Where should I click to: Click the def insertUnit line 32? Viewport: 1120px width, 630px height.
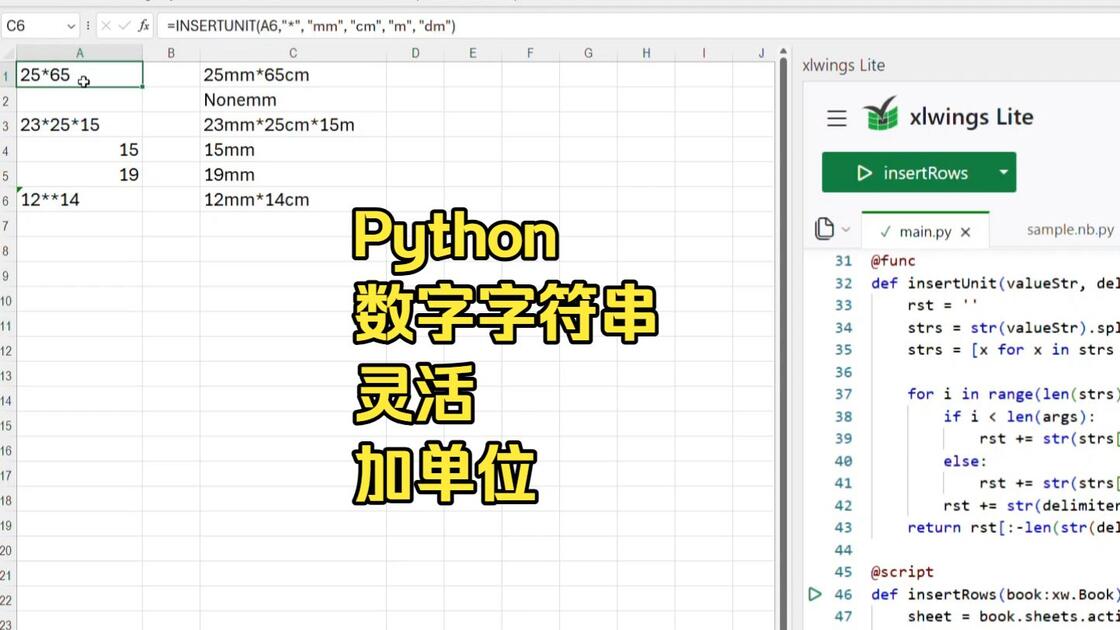pyautogui.click(x=995, y=284)
